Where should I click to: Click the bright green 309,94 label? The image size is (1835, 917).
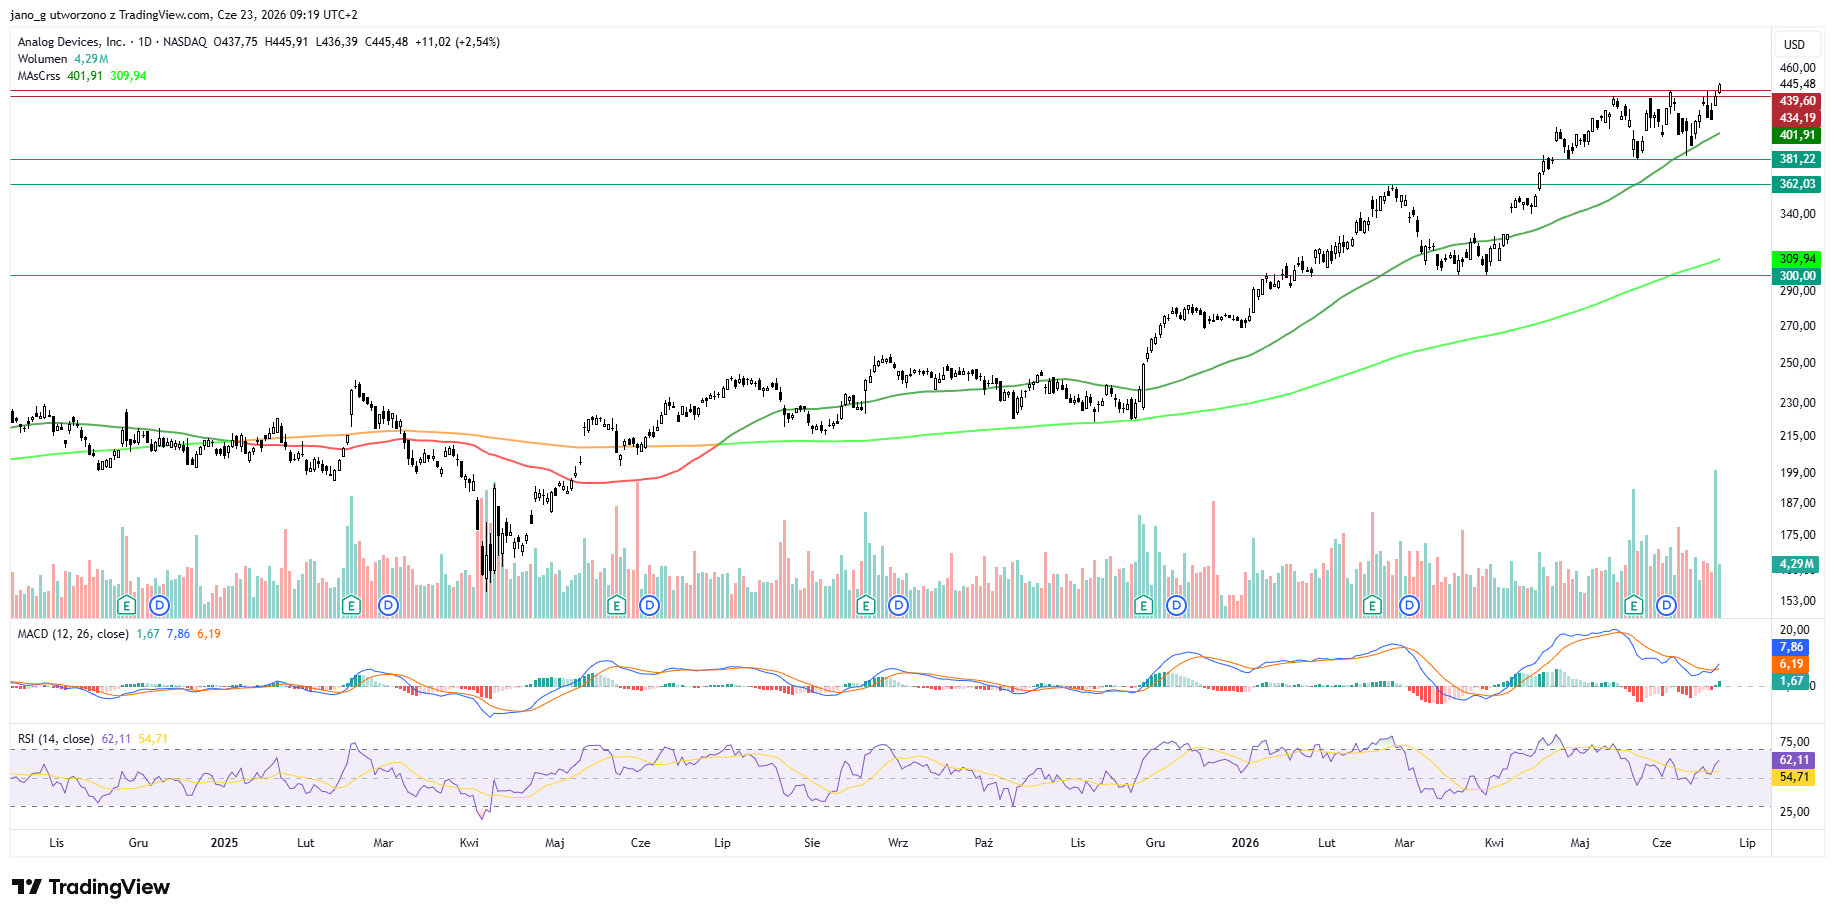pyautogui.click(x=1797, y=259)
